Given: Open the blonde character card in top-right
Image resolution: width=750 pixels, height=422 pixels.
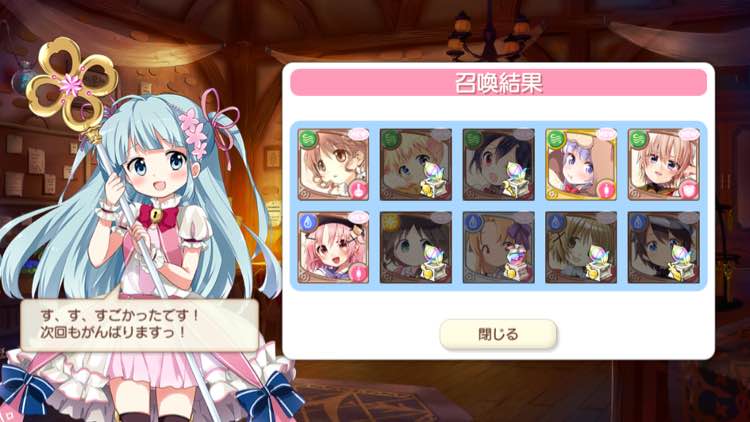Looking at the screenshot, I should click(x=663, y=164).
